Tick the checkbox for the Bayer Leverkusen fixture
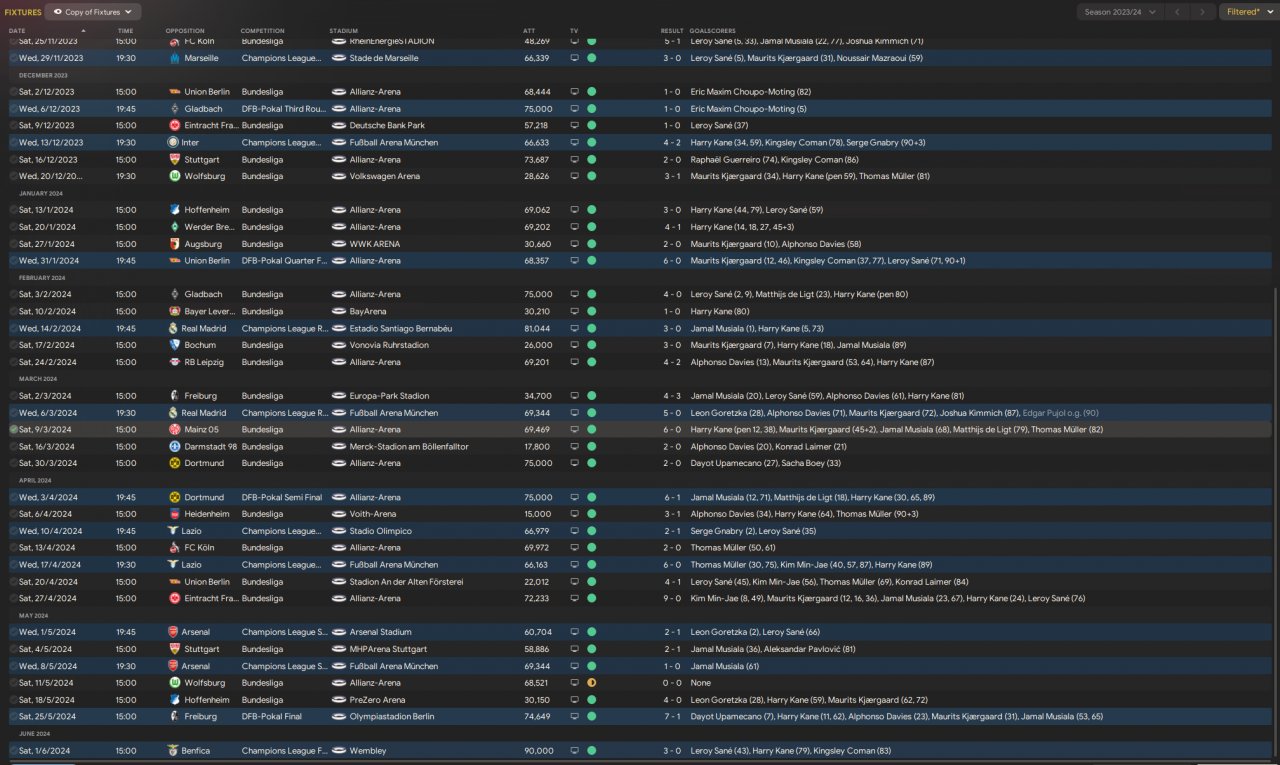The width and height of the screenshot is (1280, 765). click(13, 311)
